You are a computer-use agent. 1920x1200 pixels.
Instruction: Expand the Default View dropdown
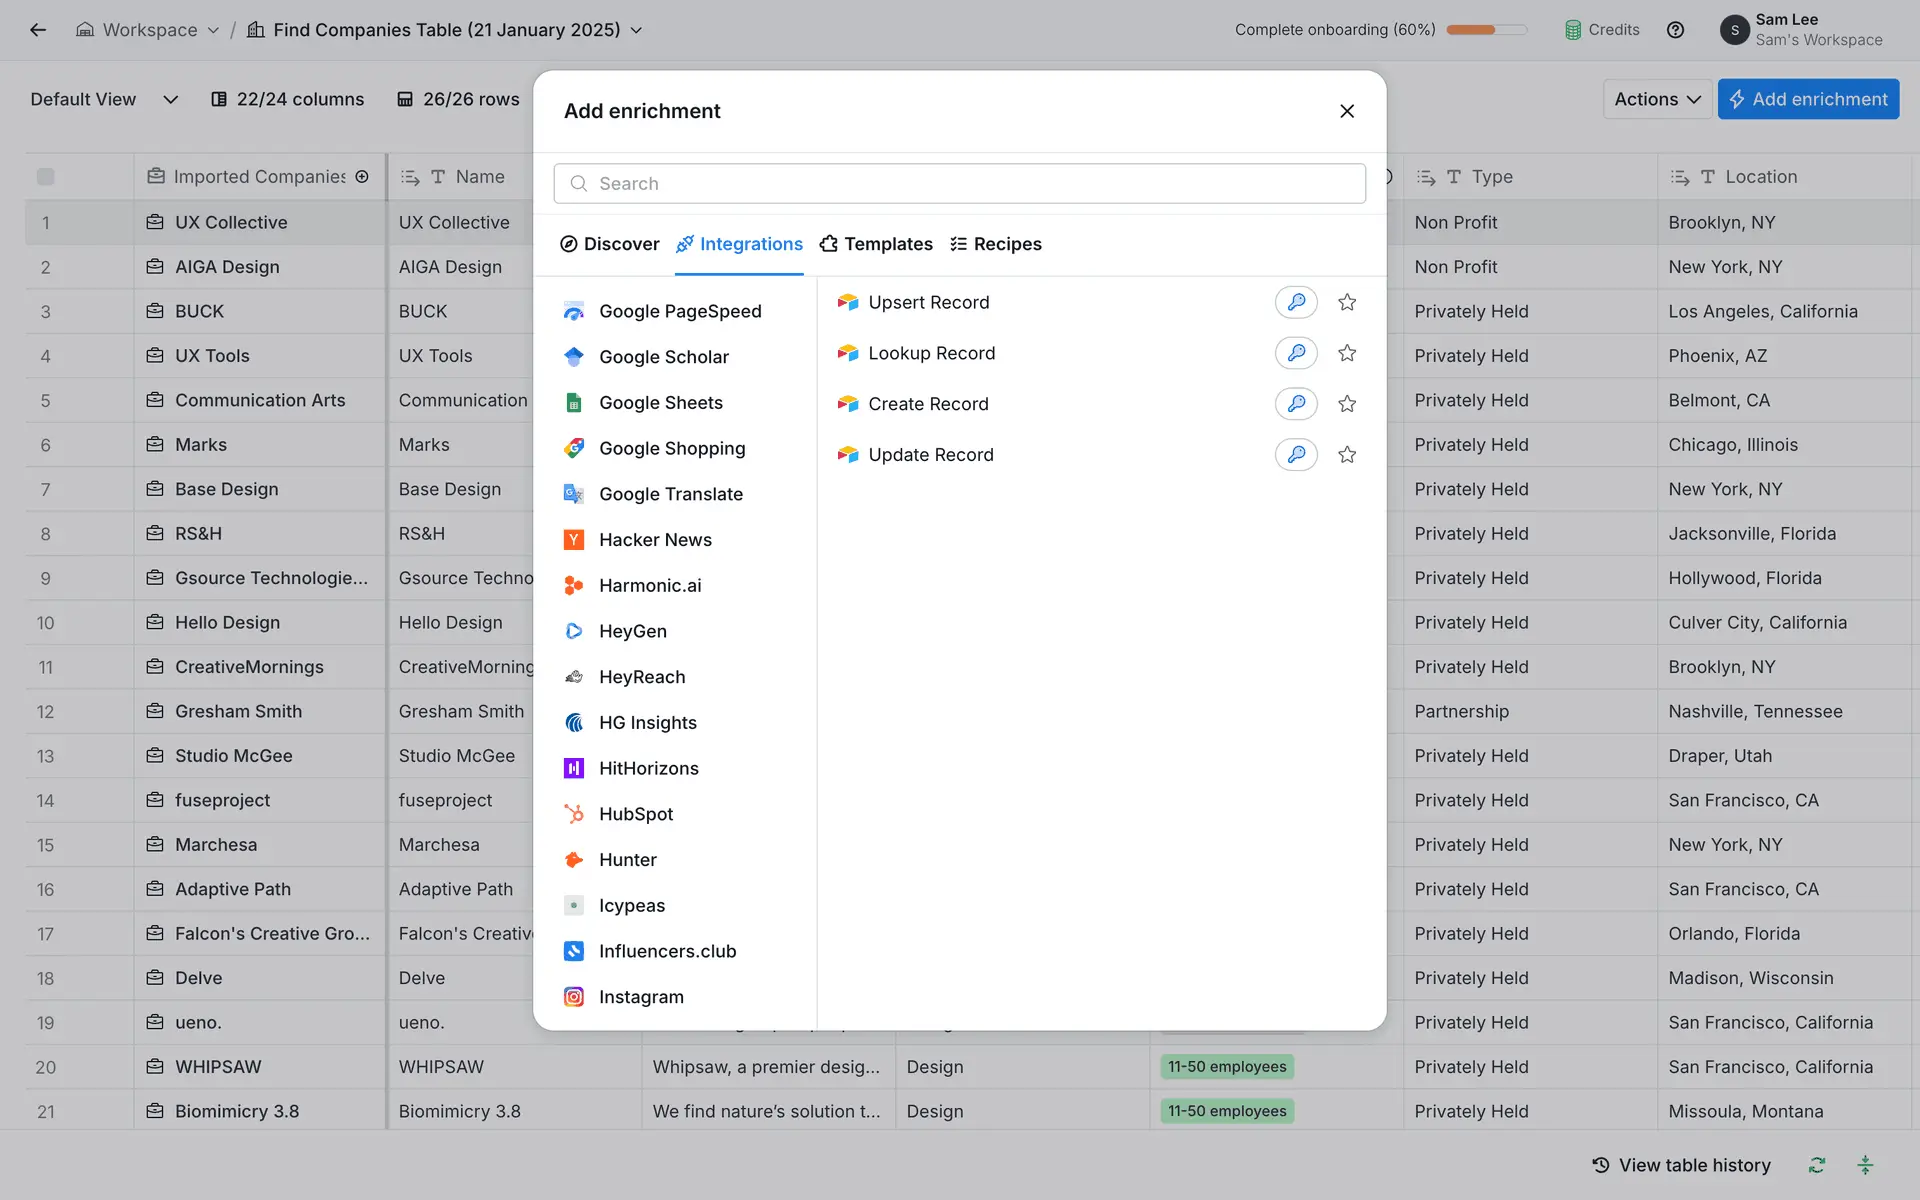tap(170, 99)
